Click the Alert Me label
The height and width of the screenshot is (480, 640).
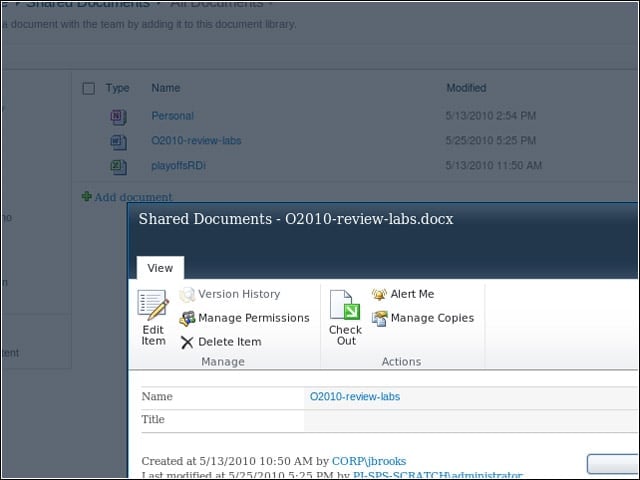pos(412,294)
